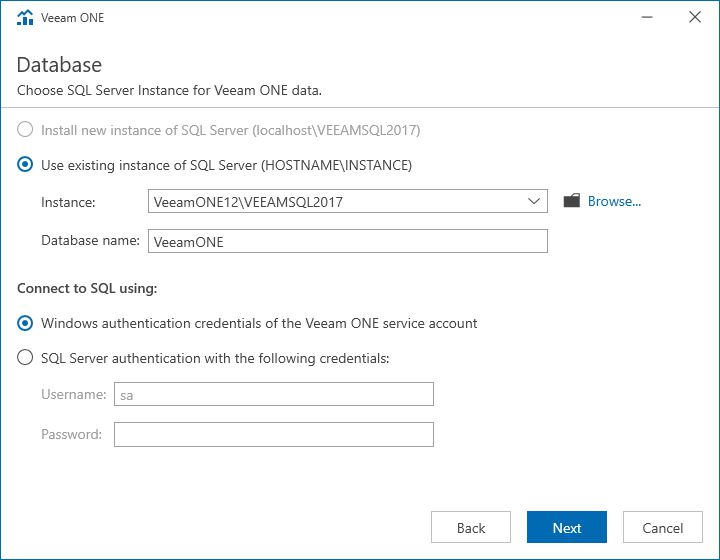Click the Connect to SQL using heading
Viewport: 720px width, 560px height.
tap(87, 288)
